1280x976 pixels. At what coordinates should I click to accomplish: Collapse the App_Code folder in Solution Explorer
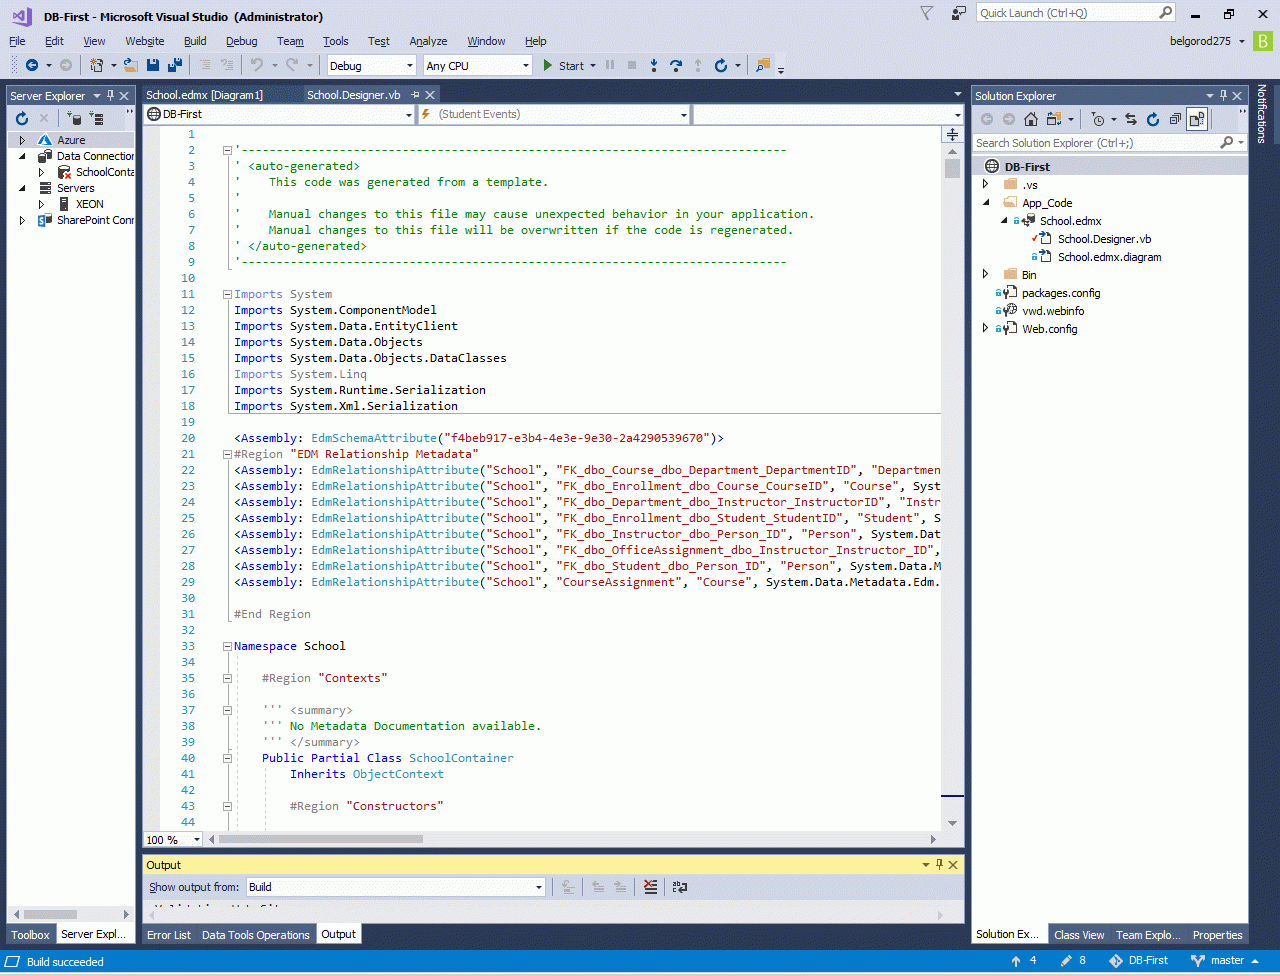coord(986,203)
